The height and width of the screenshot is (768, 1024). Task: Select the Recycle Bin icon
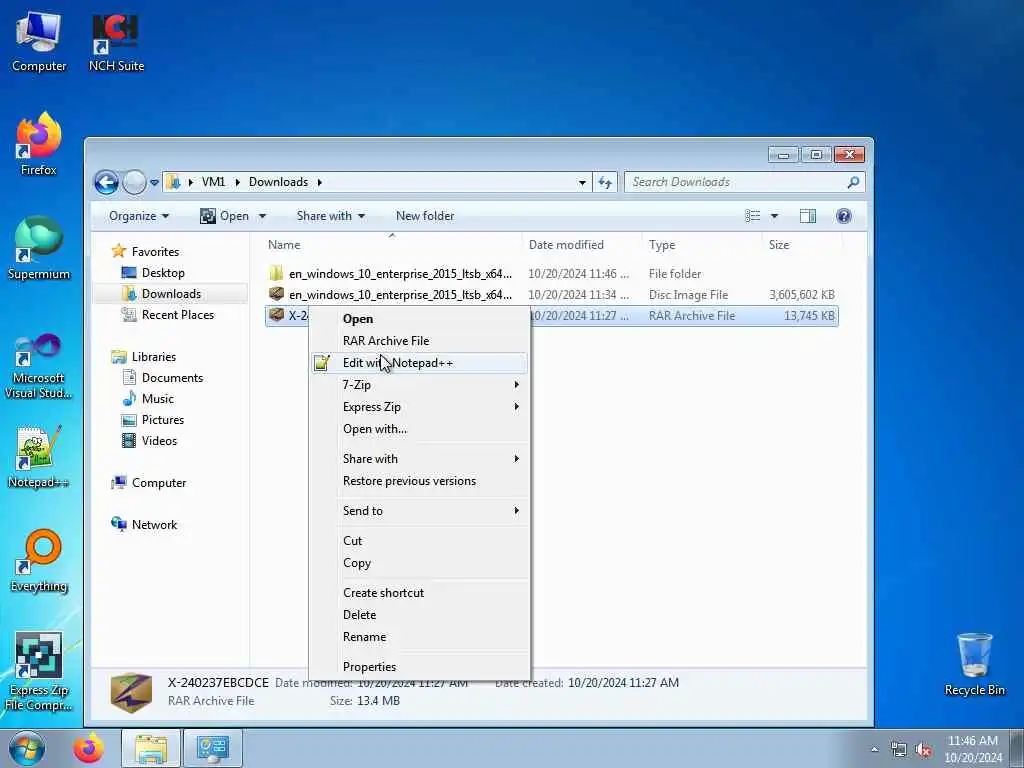click(974, 664)
